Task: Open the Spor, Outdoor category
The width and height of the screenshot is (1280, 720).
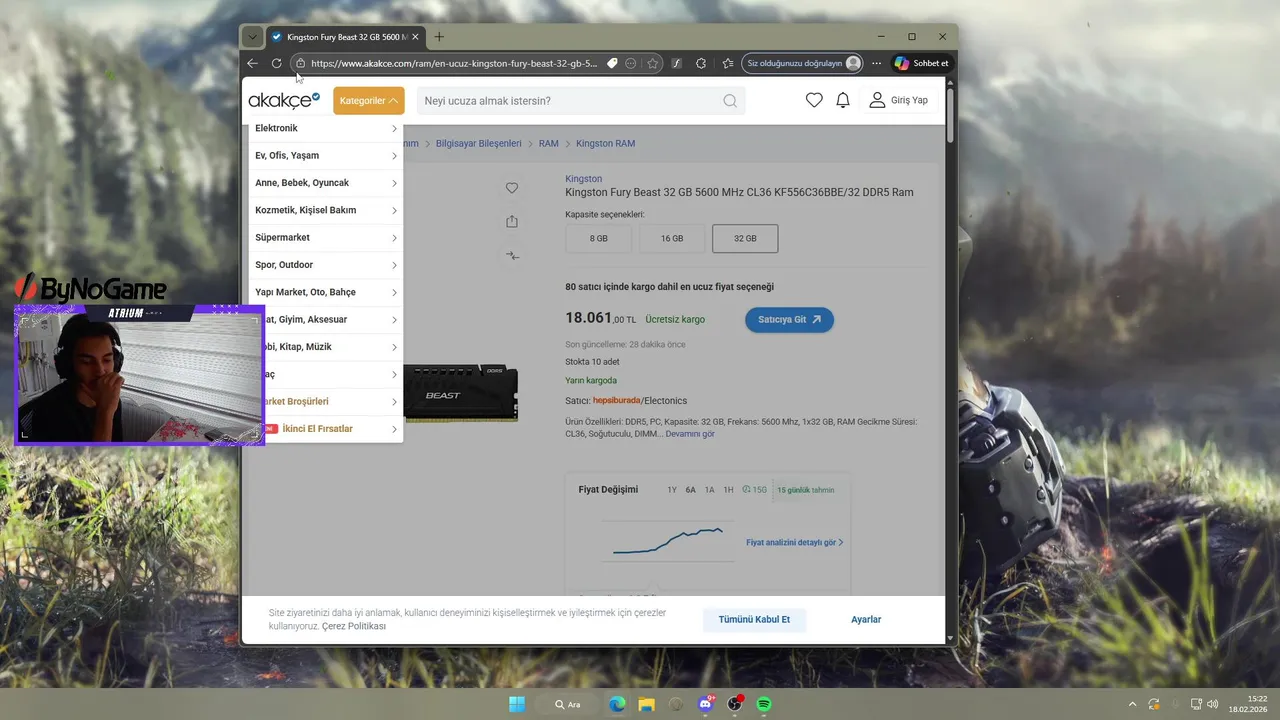Action: pyautogui.click(x=326, y=265)
